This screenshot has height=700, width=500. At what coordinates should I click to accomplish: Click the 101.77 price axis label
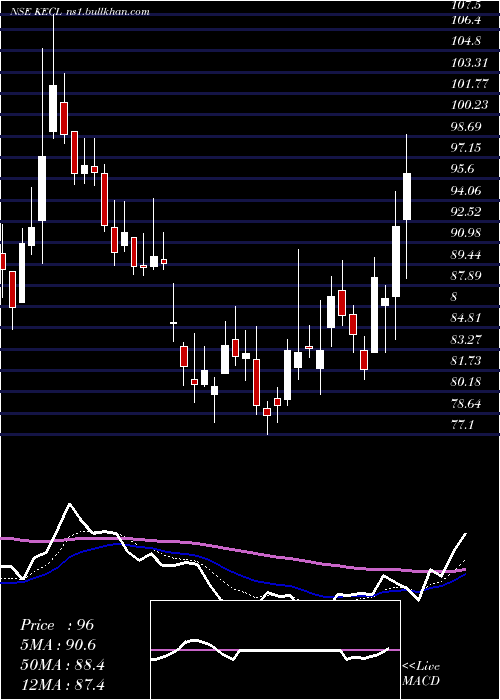click(469, 84)
